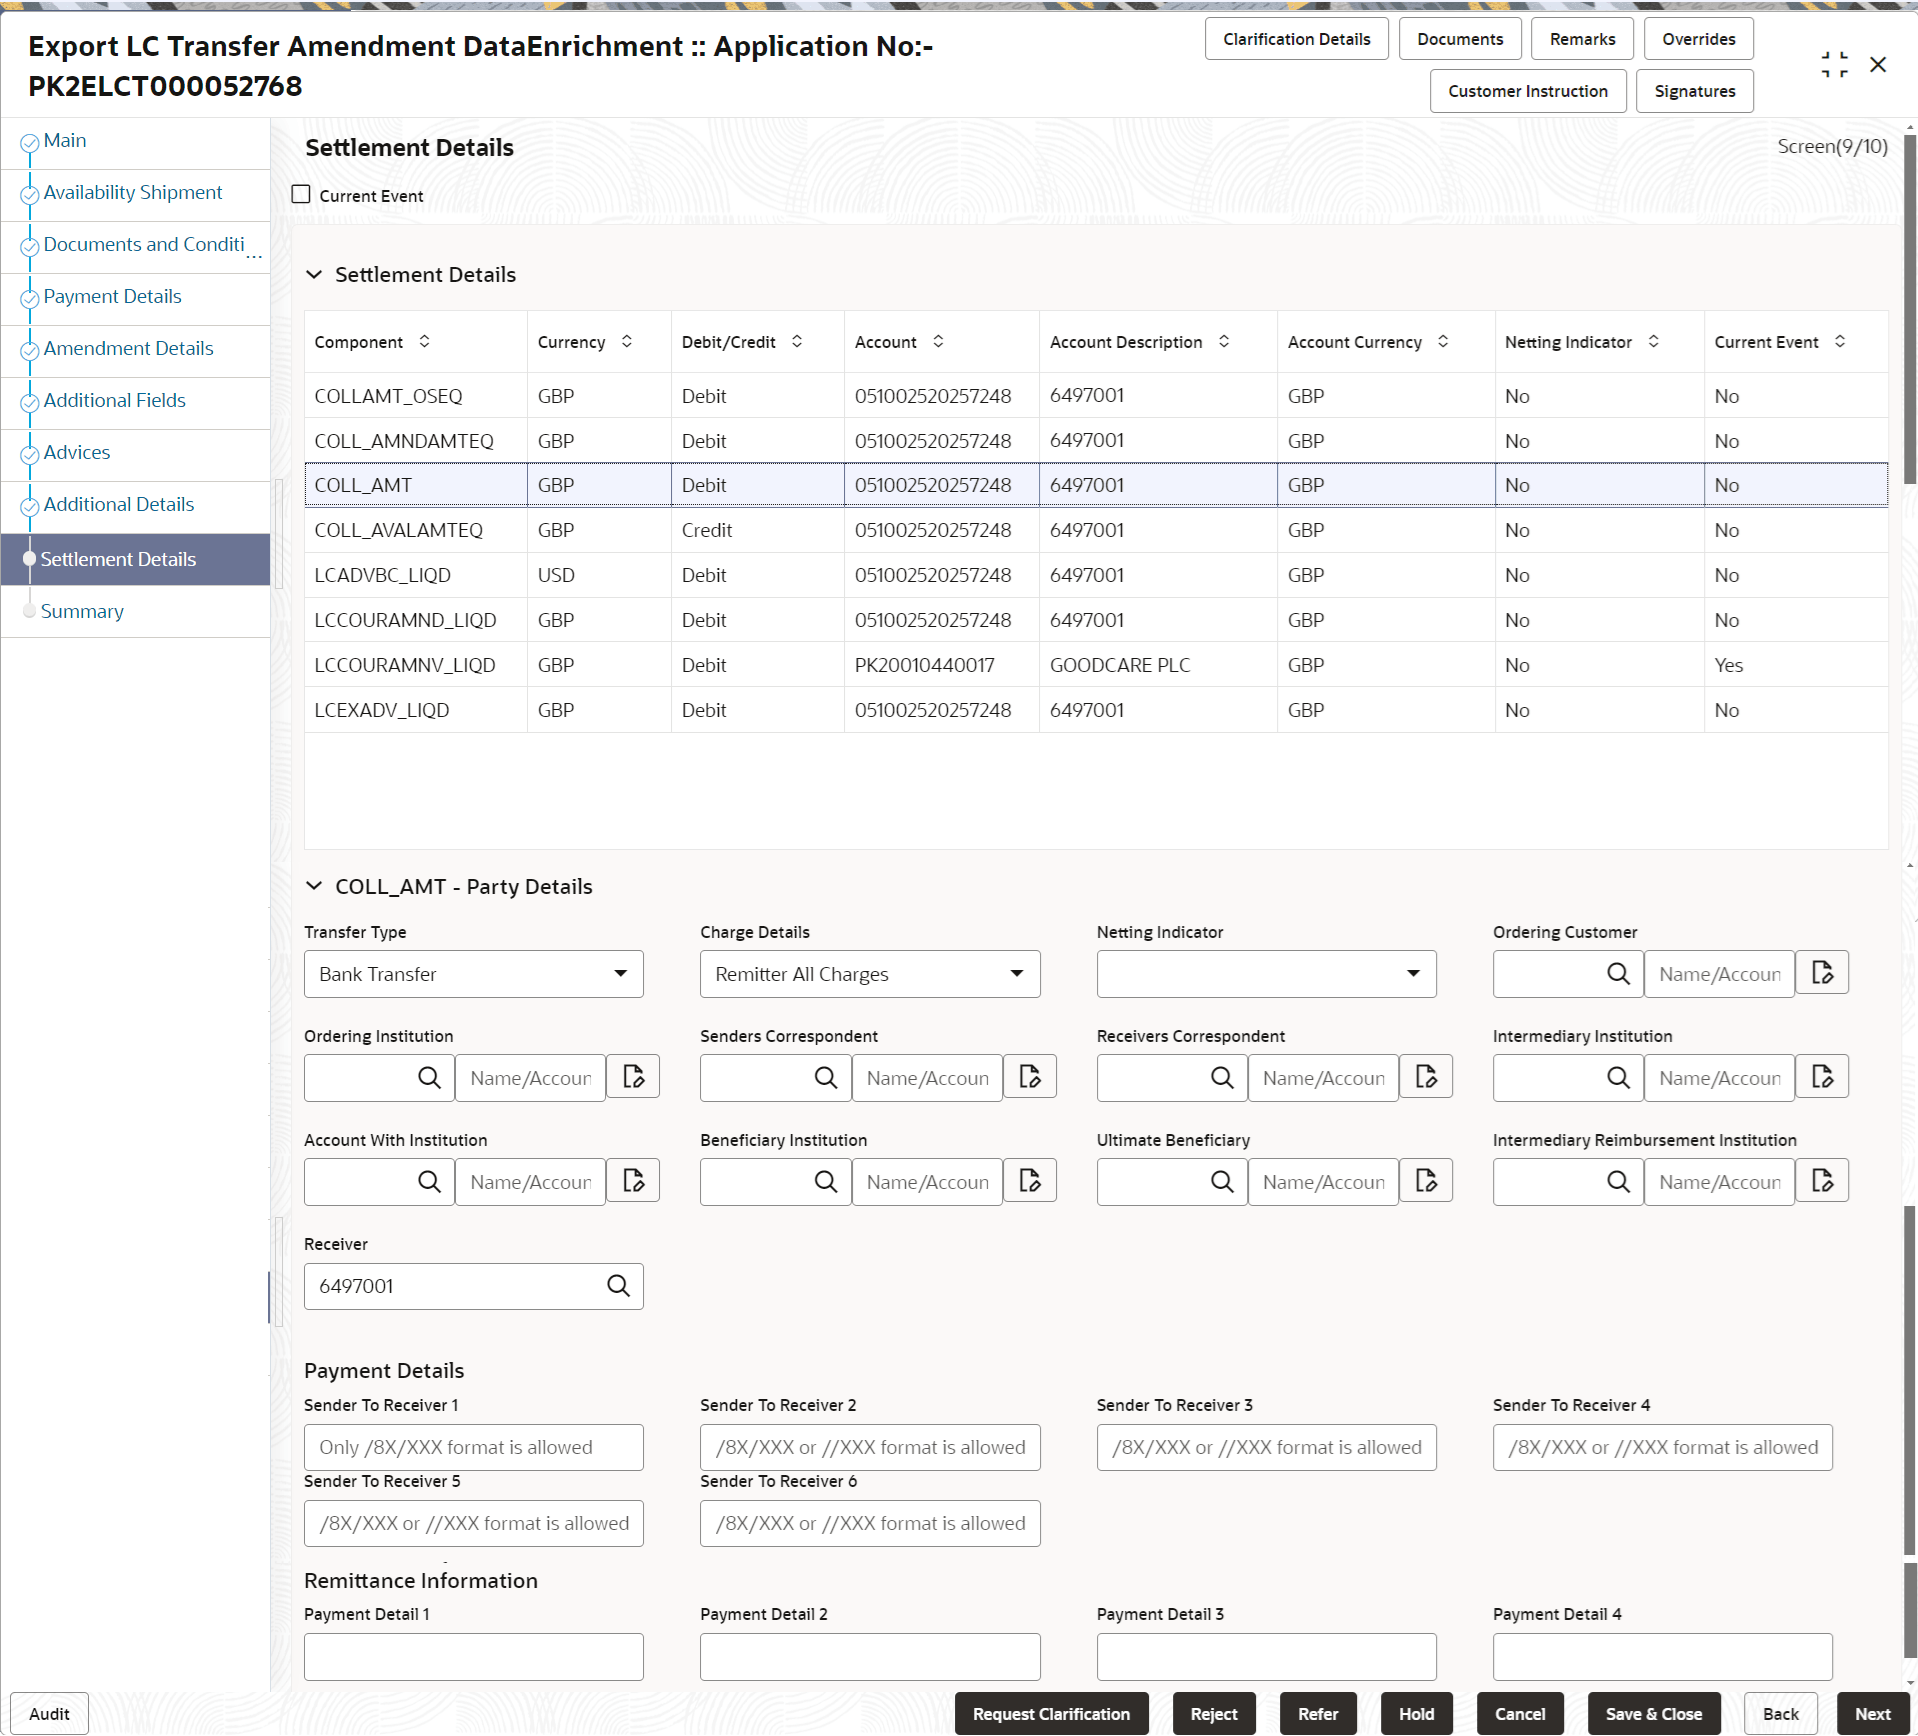
Task: Collapse the Settlement Details section
Action: (314, 274)
